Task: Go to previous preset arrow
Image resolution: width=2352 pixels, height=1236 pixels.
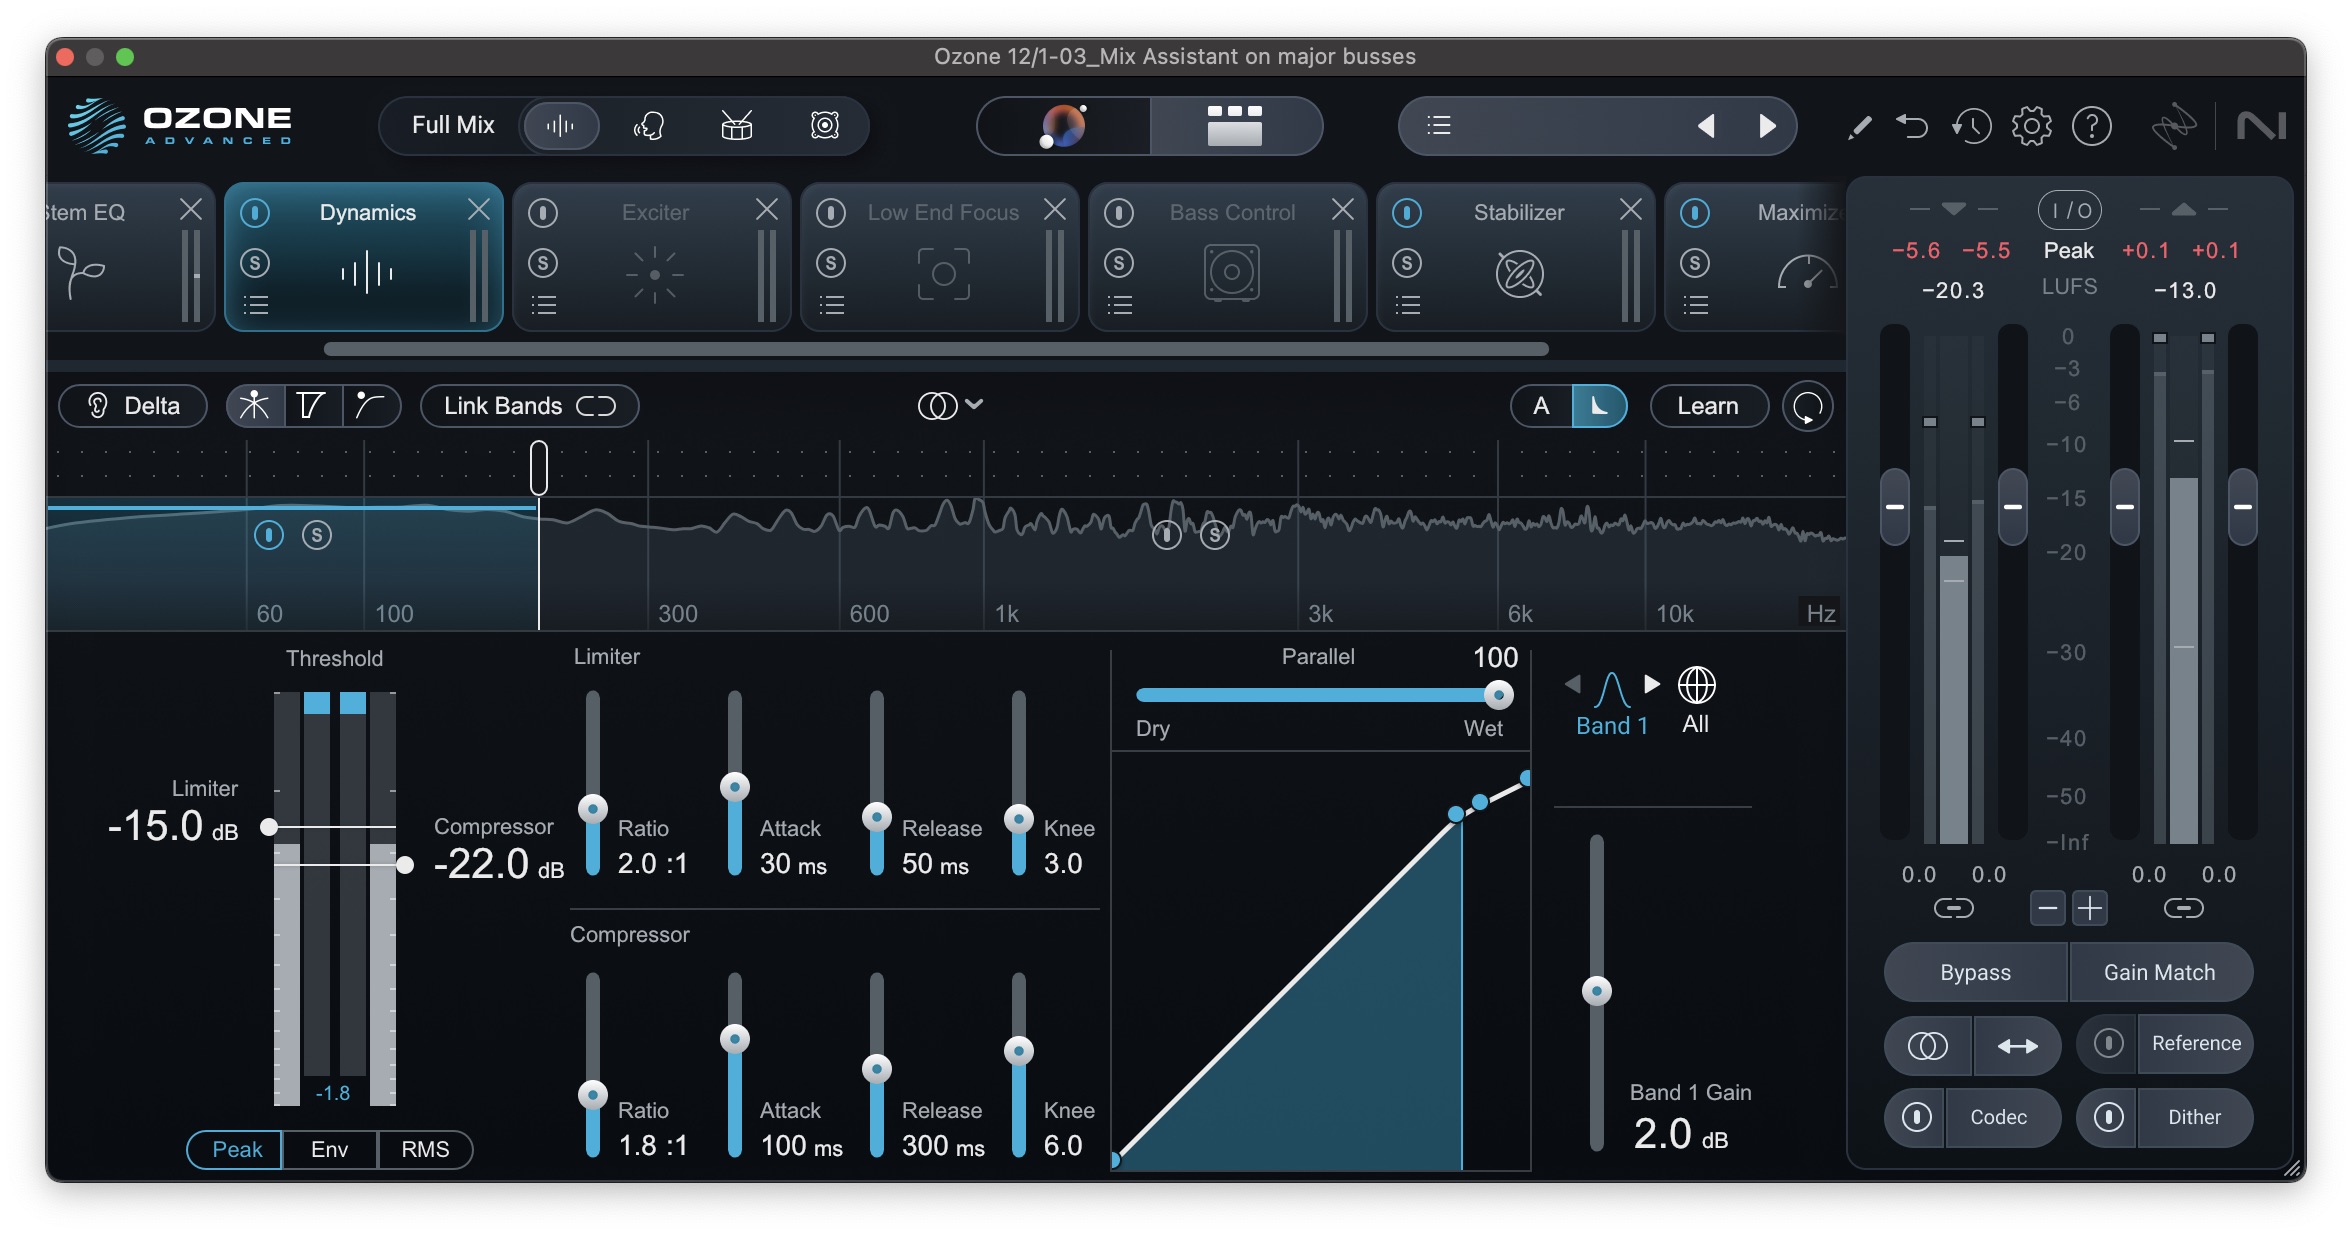Action: (1706, 126)
